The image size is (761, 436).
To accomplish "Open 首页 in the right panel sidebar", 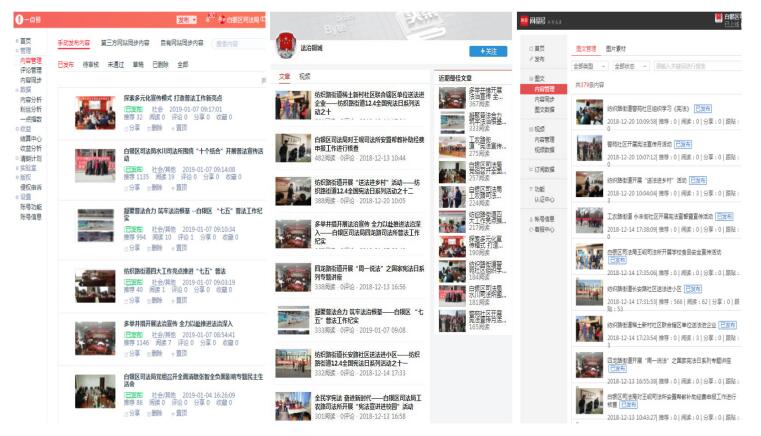I will tap(537, 49).
